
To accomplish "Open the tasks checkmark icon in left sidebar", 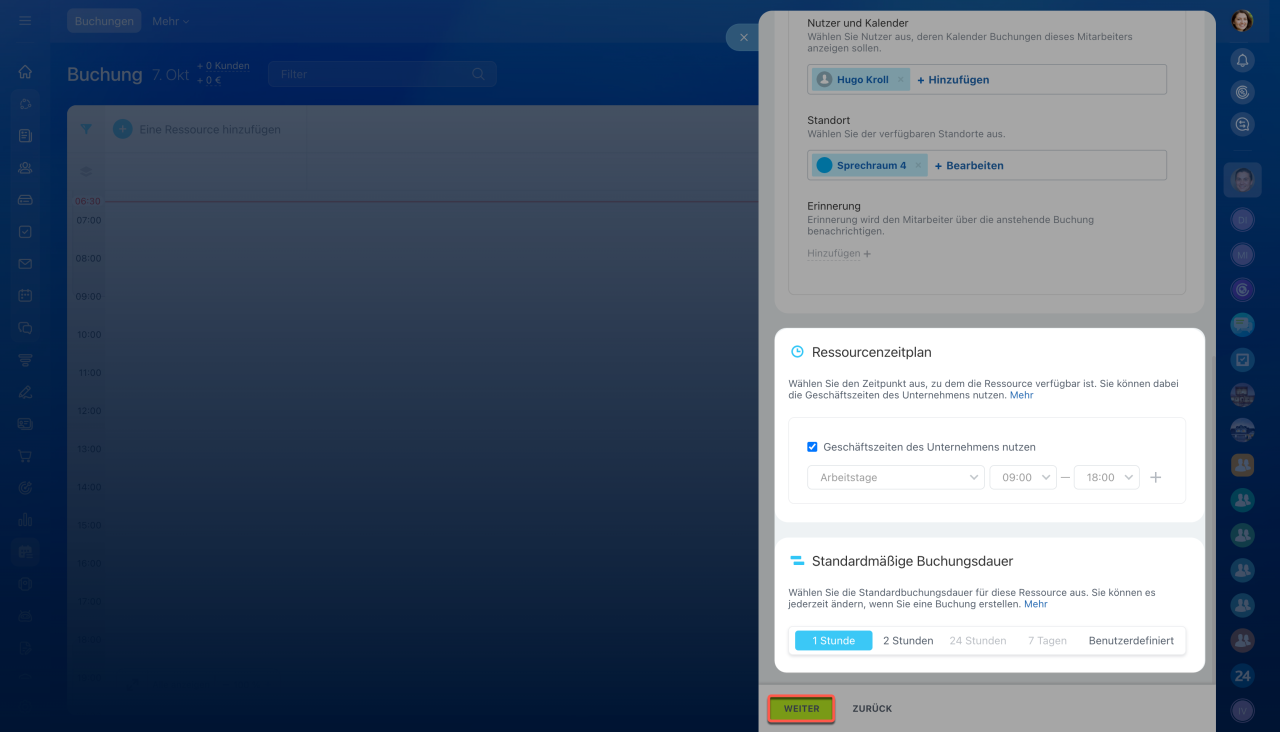I will click(x=25, y=232).
